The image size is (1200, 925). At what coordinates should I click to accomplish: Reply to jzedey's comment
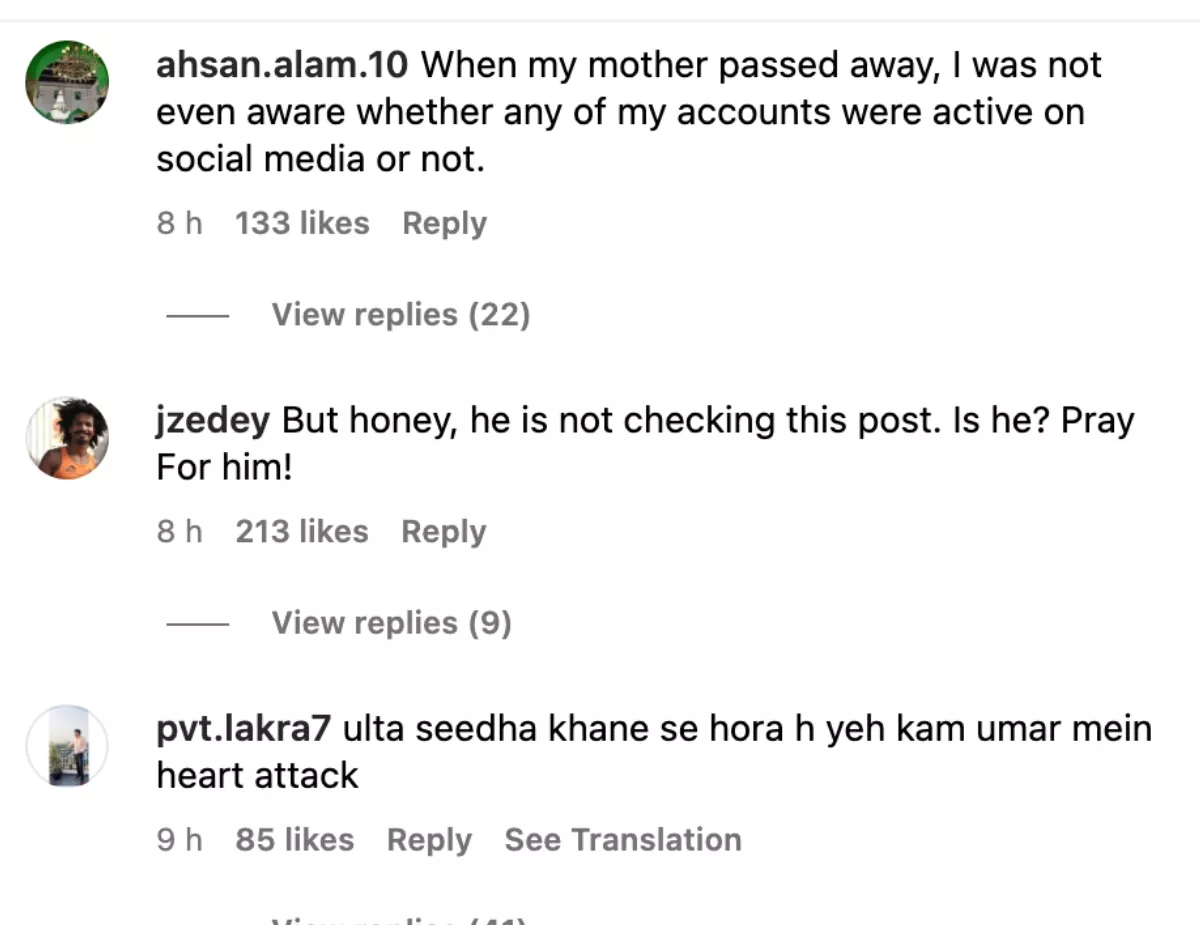click(443, 531)
